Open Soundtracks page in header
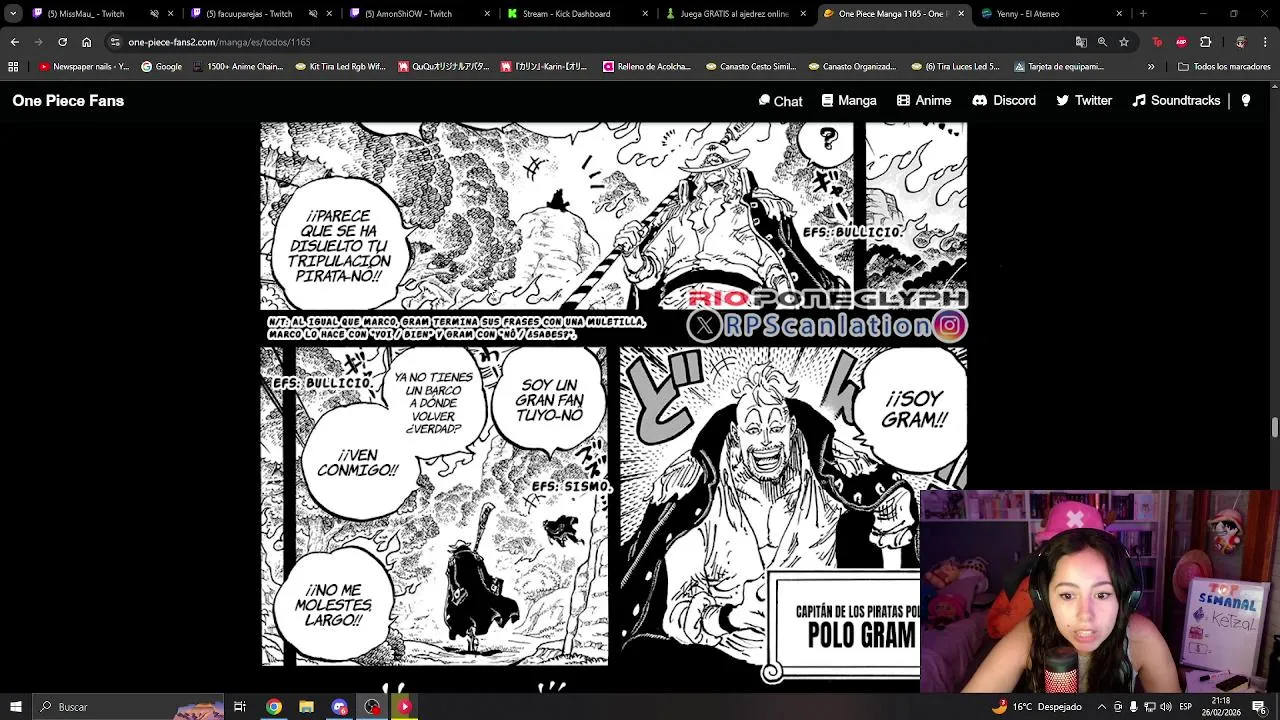 (x=1176, y=101)
